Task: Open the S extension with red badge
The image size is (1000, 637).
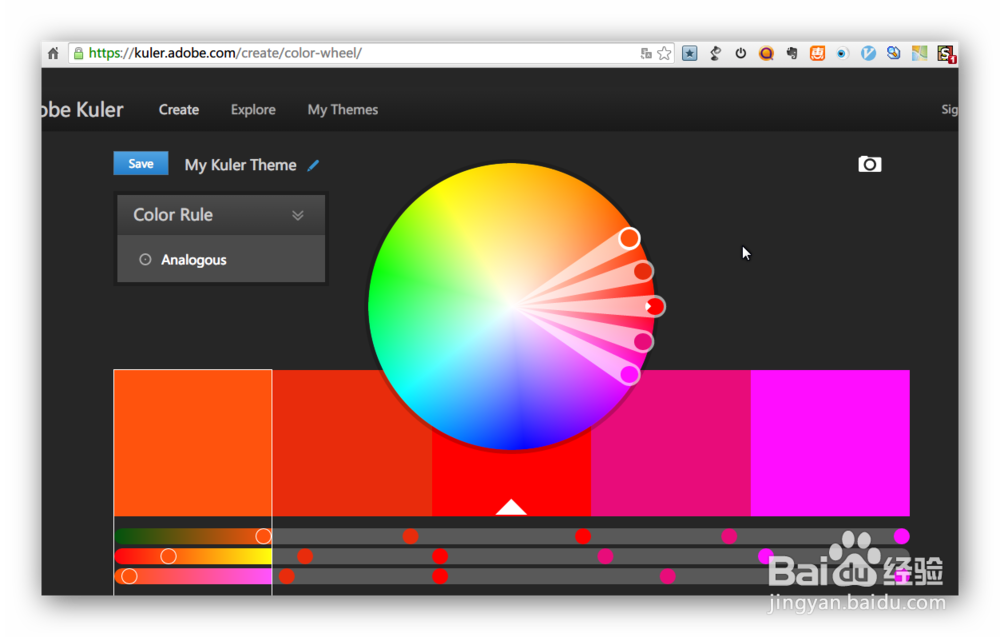Action: pyautogui.click(x=946, y=54)
